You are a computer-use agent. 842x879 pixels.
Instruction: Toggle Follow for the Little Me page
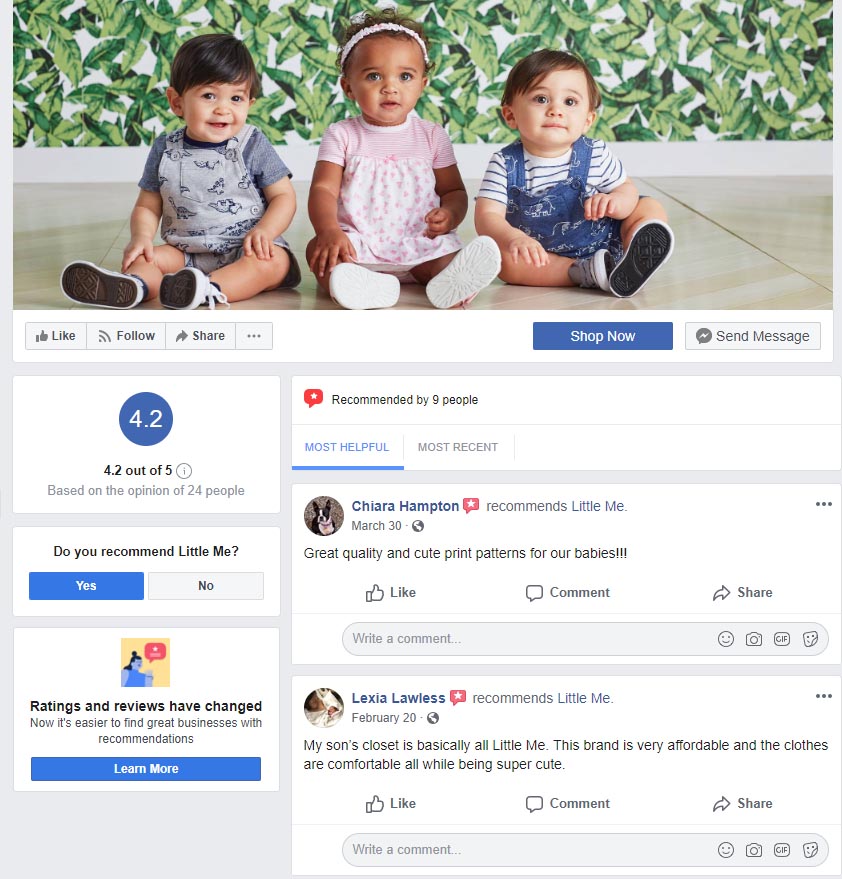pos(126,336)
